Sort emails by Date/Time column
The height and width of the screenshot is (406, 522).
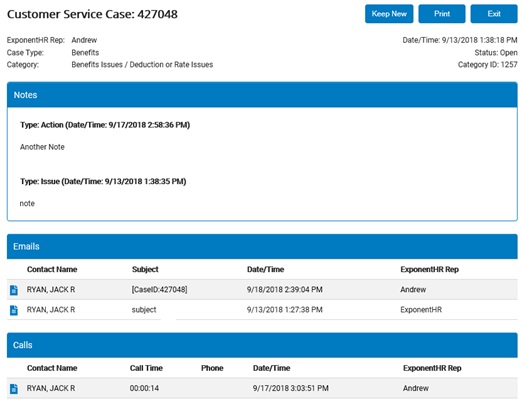pyautogui.click(x=265, y=269)
